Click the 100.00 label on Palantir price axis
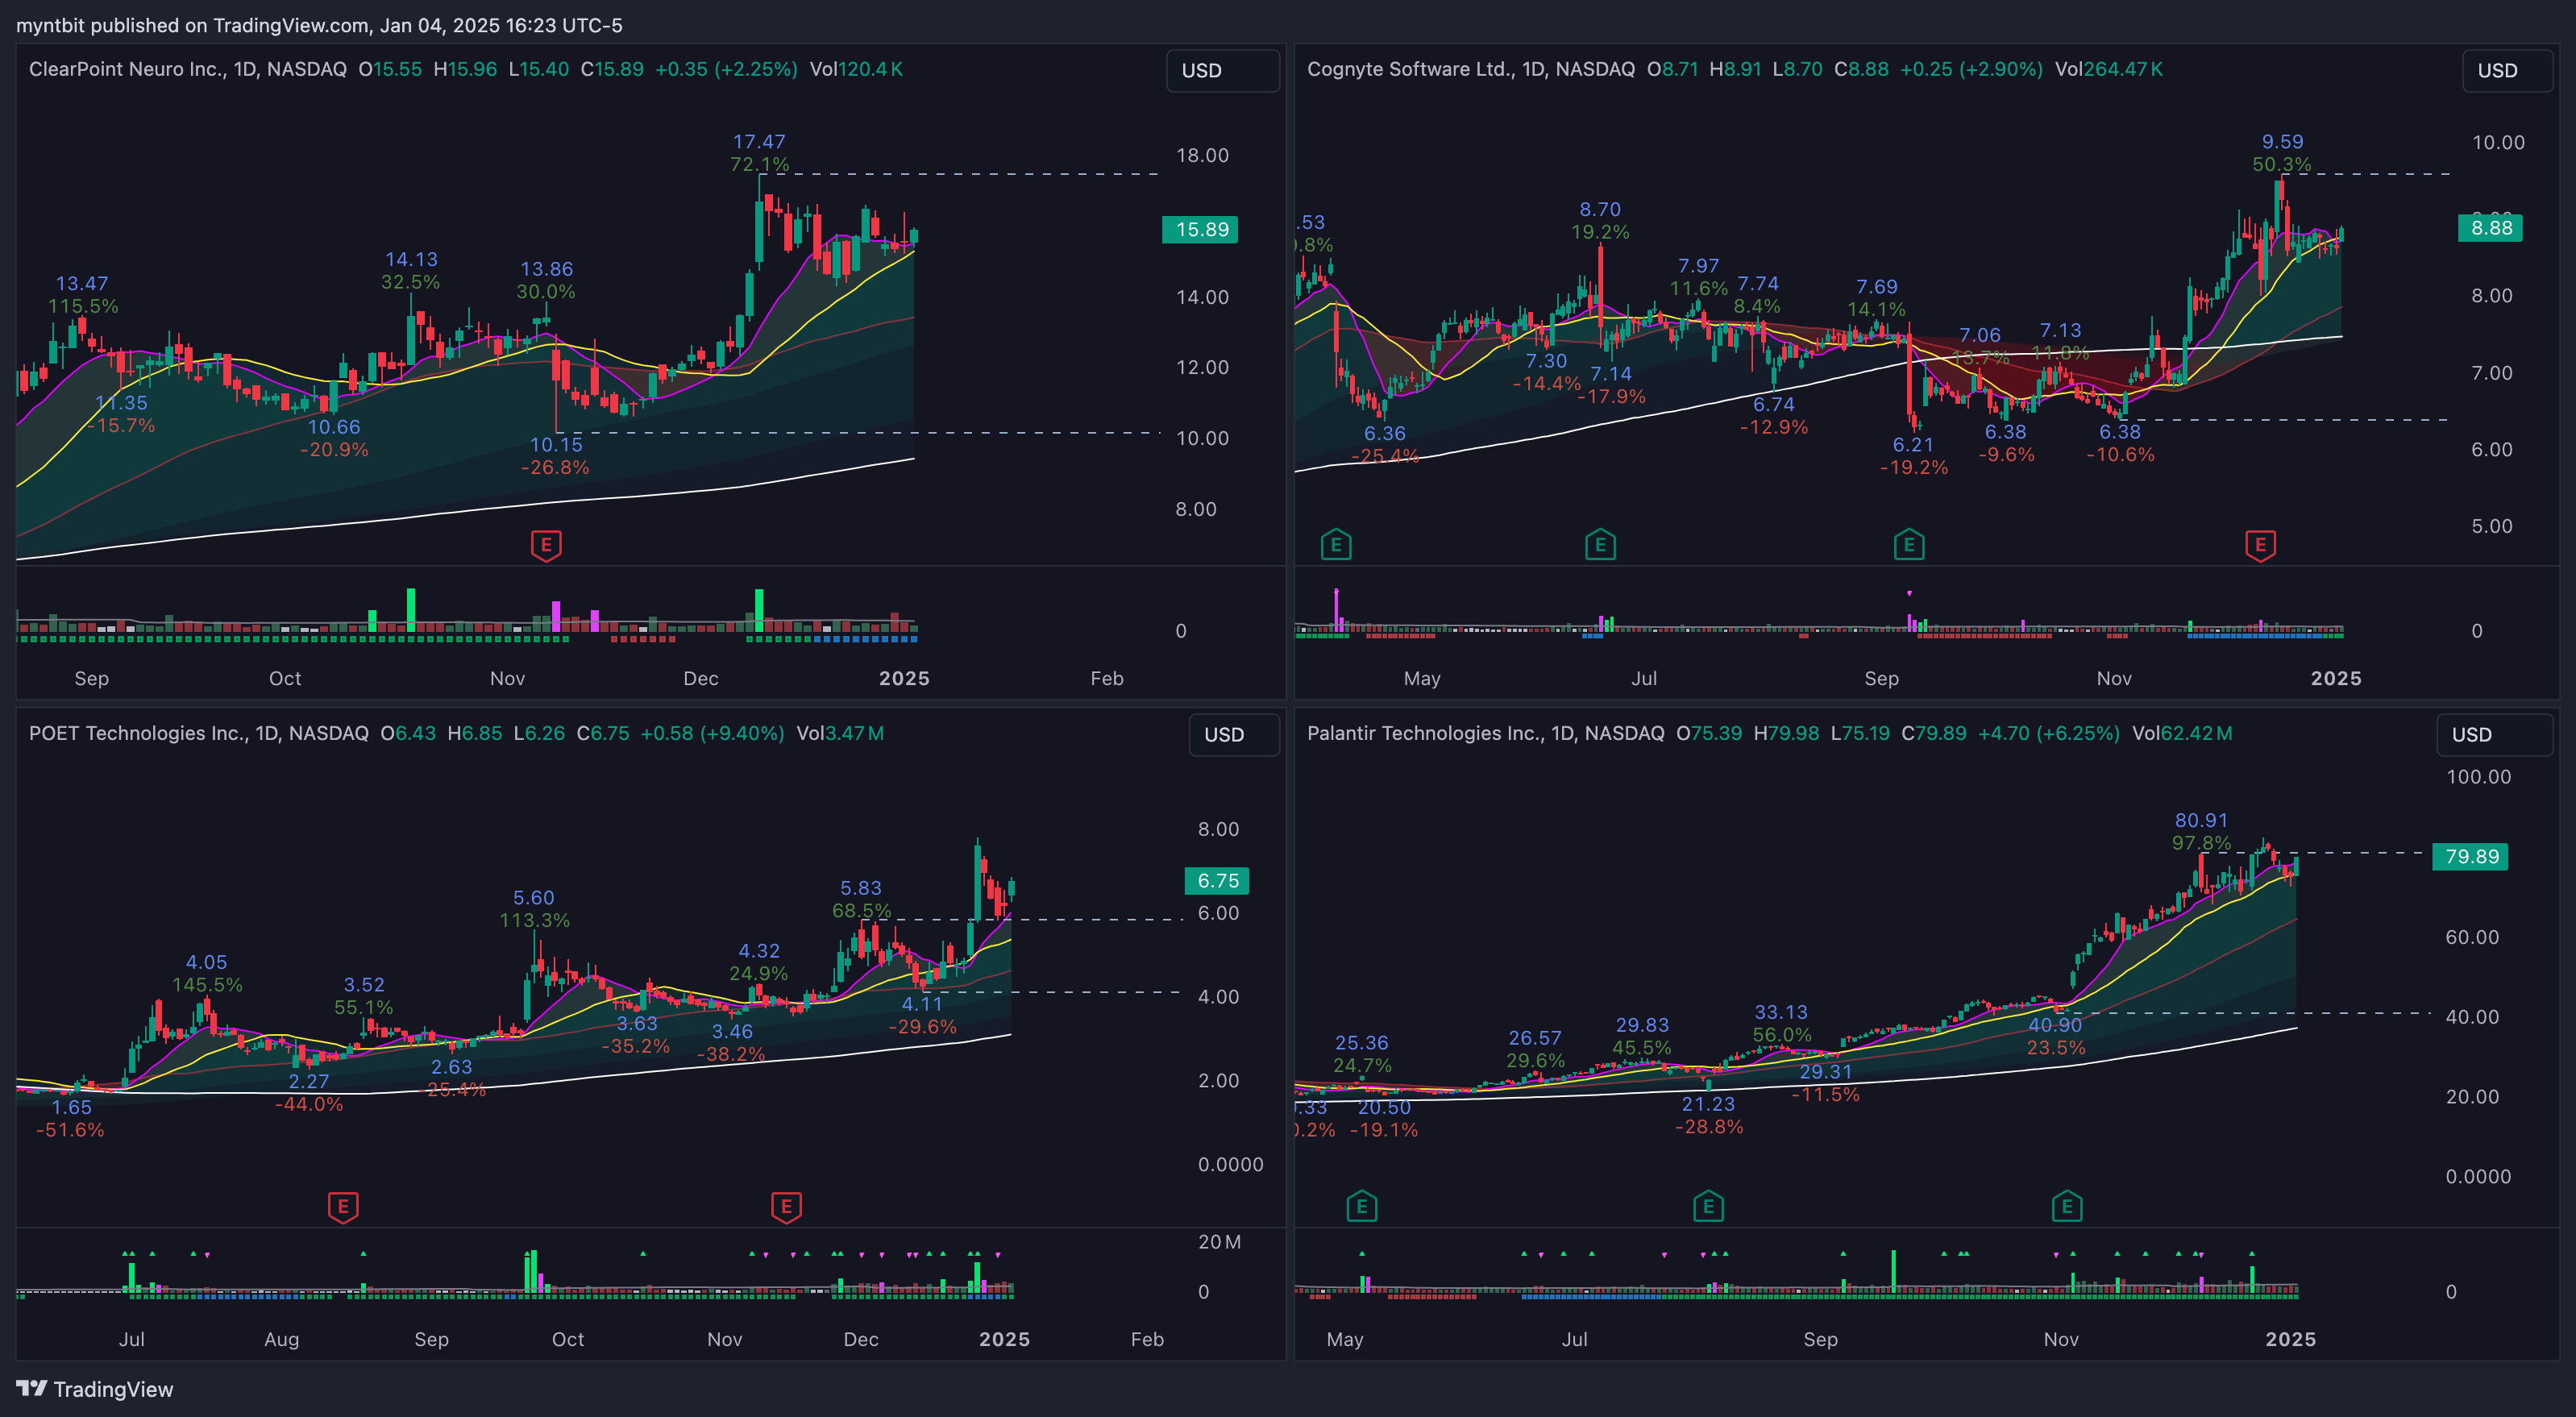The image size is (2576, 1417). [2478, 777]
